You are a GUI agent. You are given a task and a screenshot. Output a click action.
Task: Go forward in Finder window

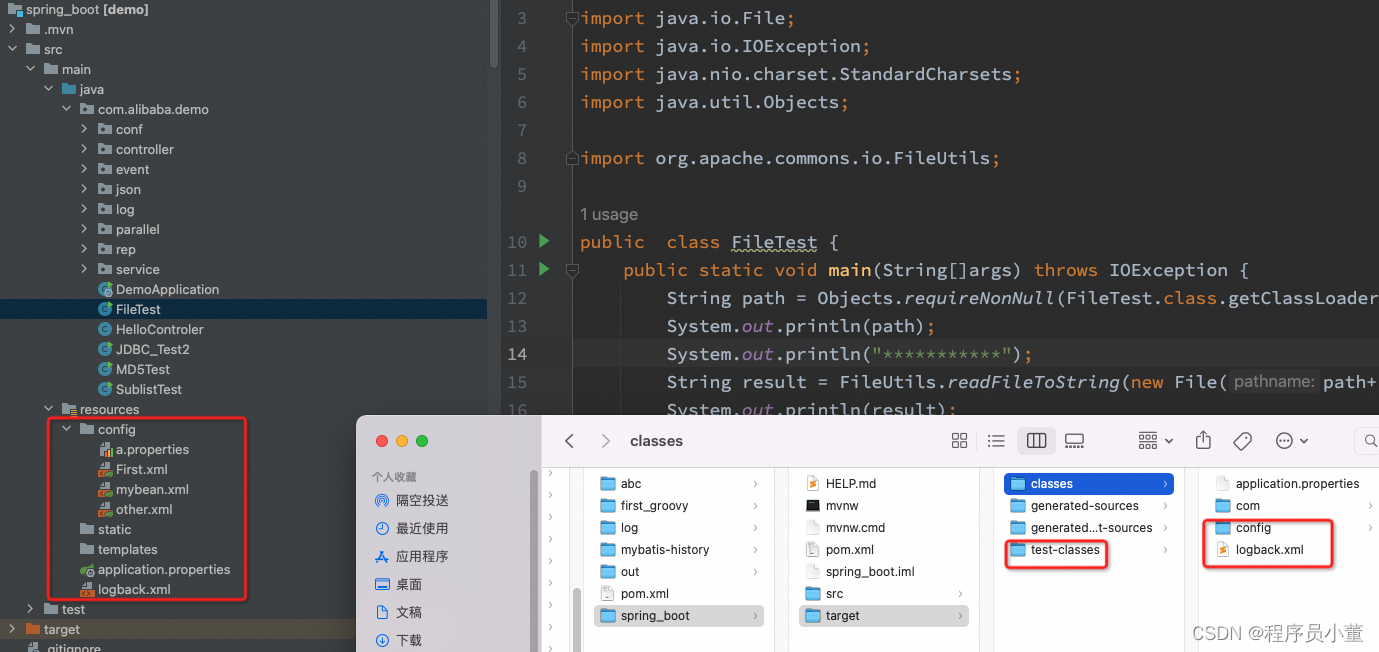605,441
